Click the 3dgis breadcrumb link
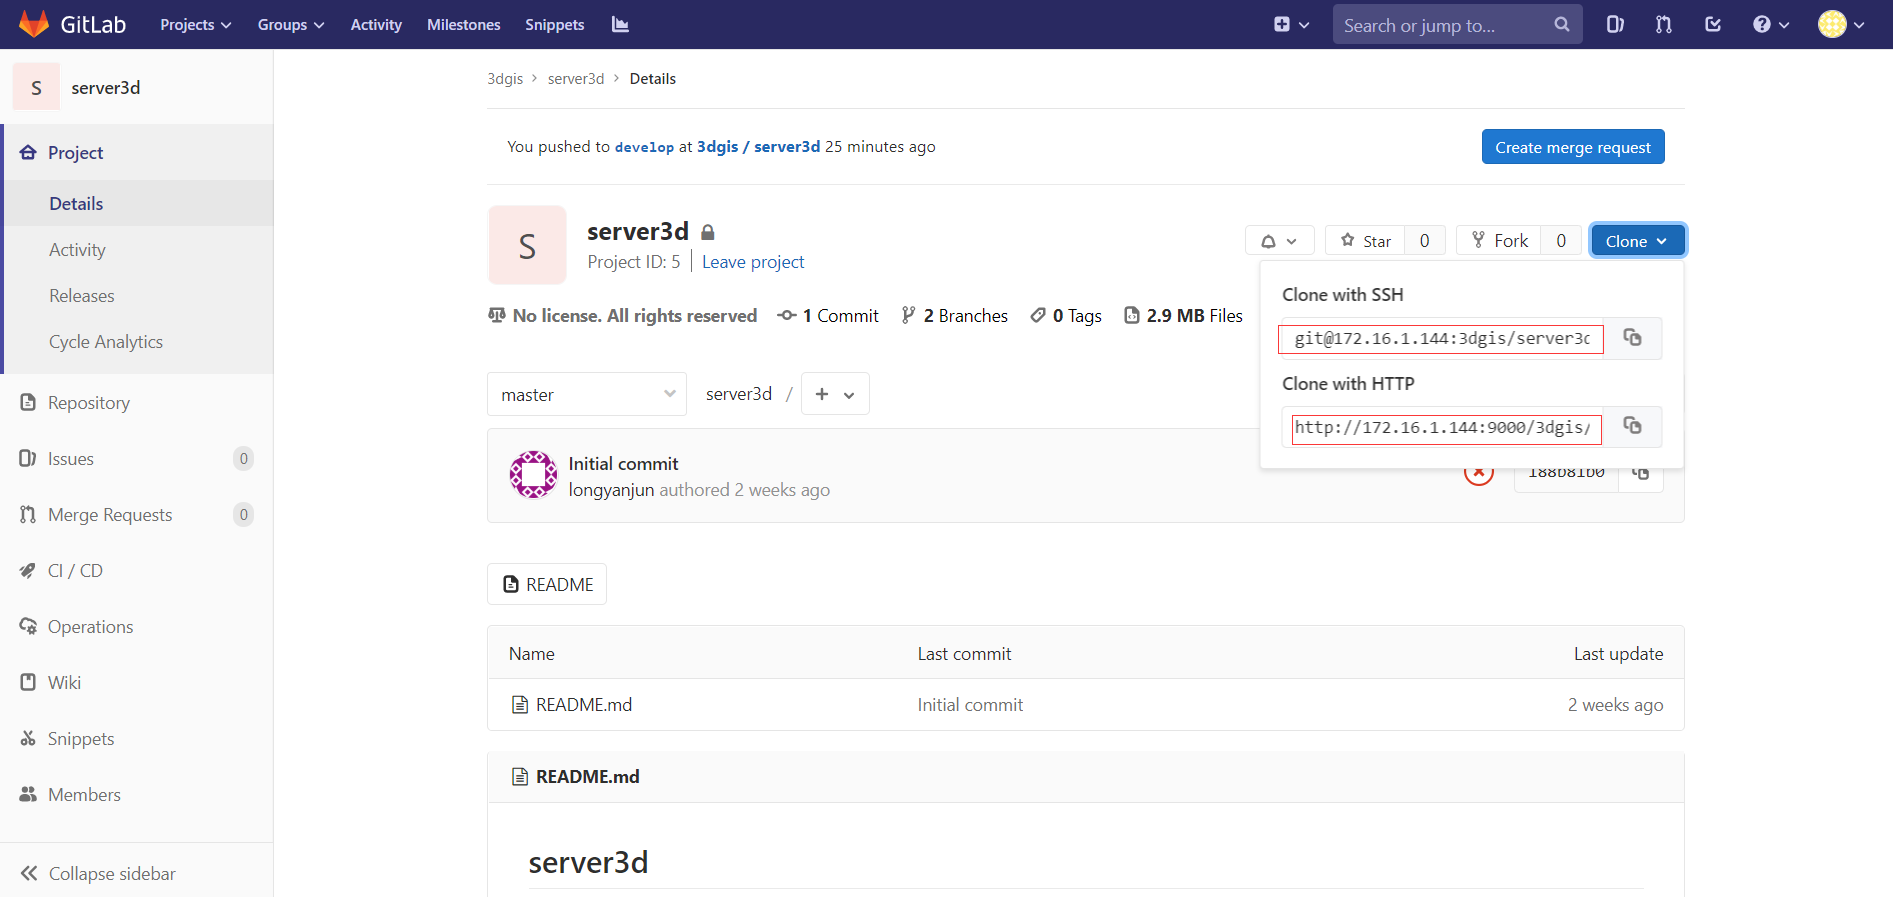The image size is (1893, 897). pyautogui.click(x=505, y=79)
